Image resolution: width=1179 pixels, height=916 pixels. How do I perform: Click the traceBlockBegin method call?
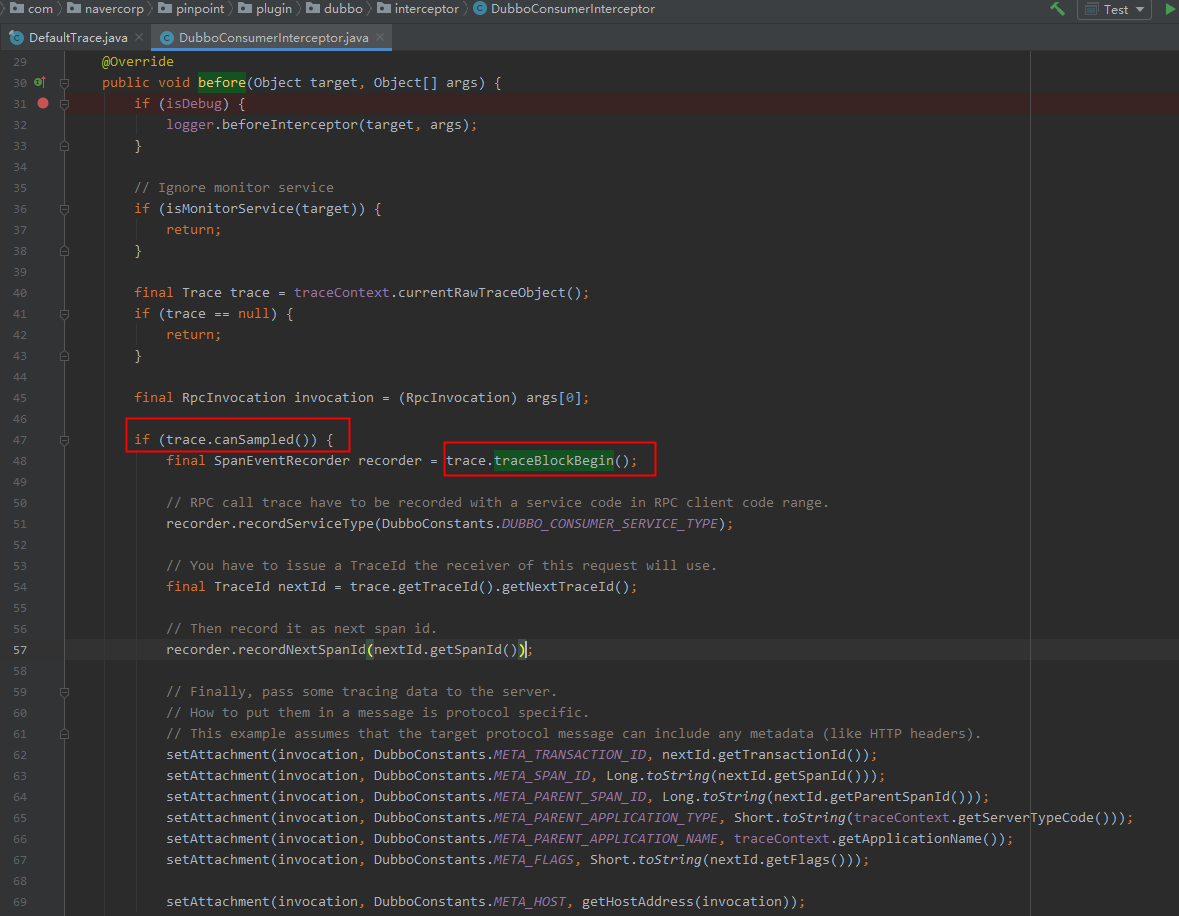click(553, 460)
